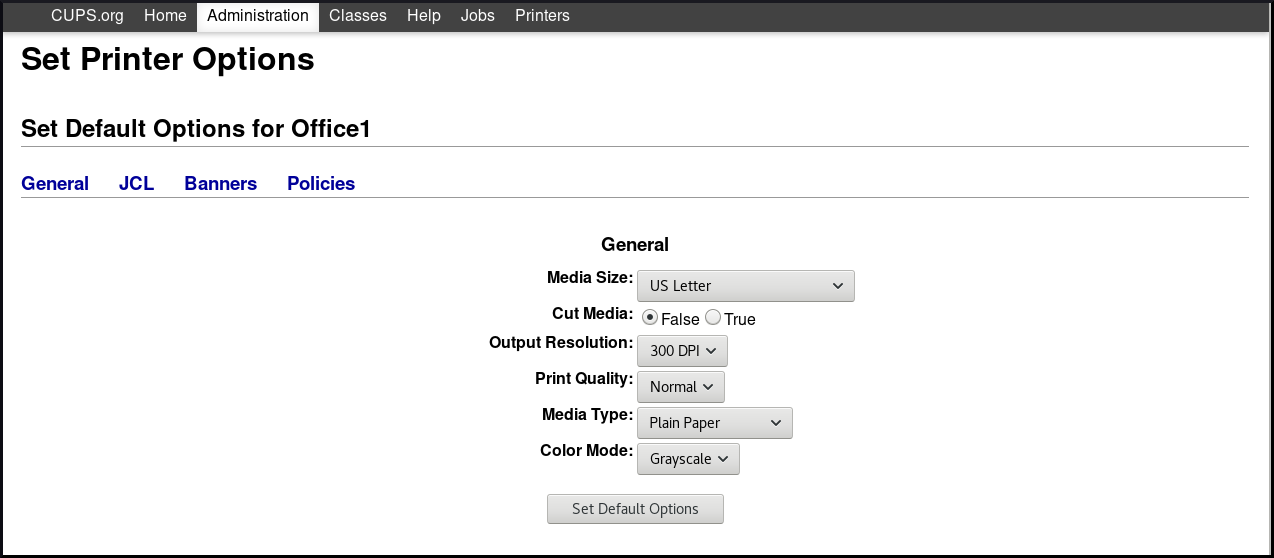Image resolution: width=1274 pixels, height=558 pixels.
Task: Expand the Media Type dropdown
Action: coord(714,423)
